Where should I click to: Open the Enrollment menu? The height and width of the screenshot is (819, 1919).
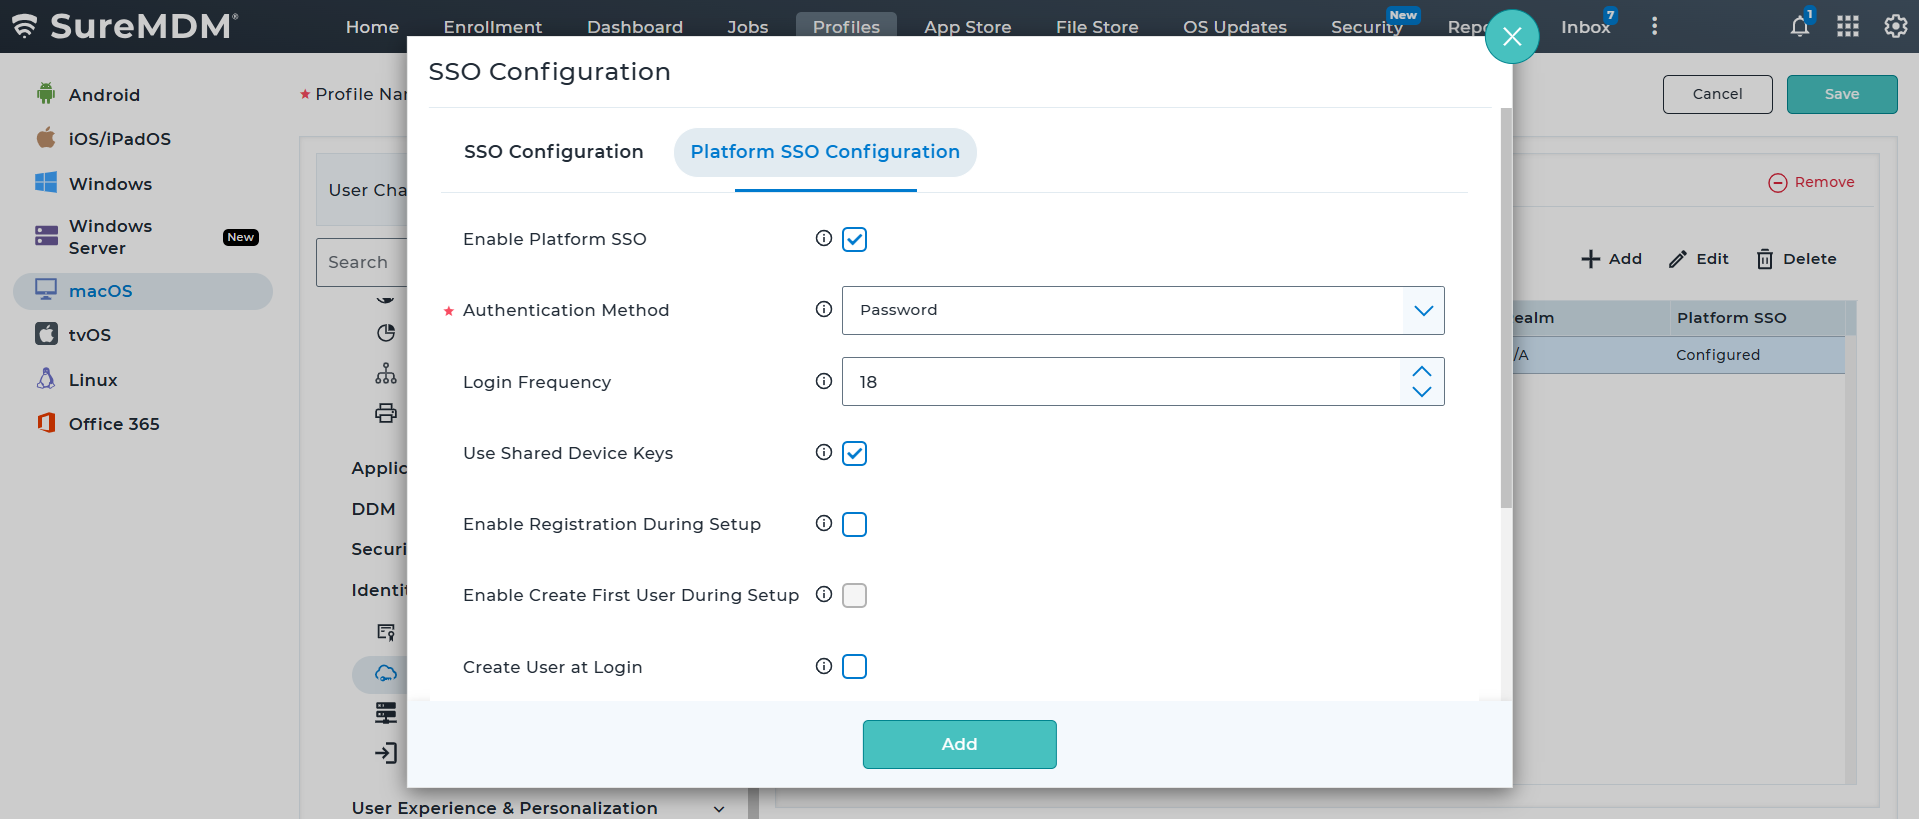pyautogui.click(x=492, y=27)
